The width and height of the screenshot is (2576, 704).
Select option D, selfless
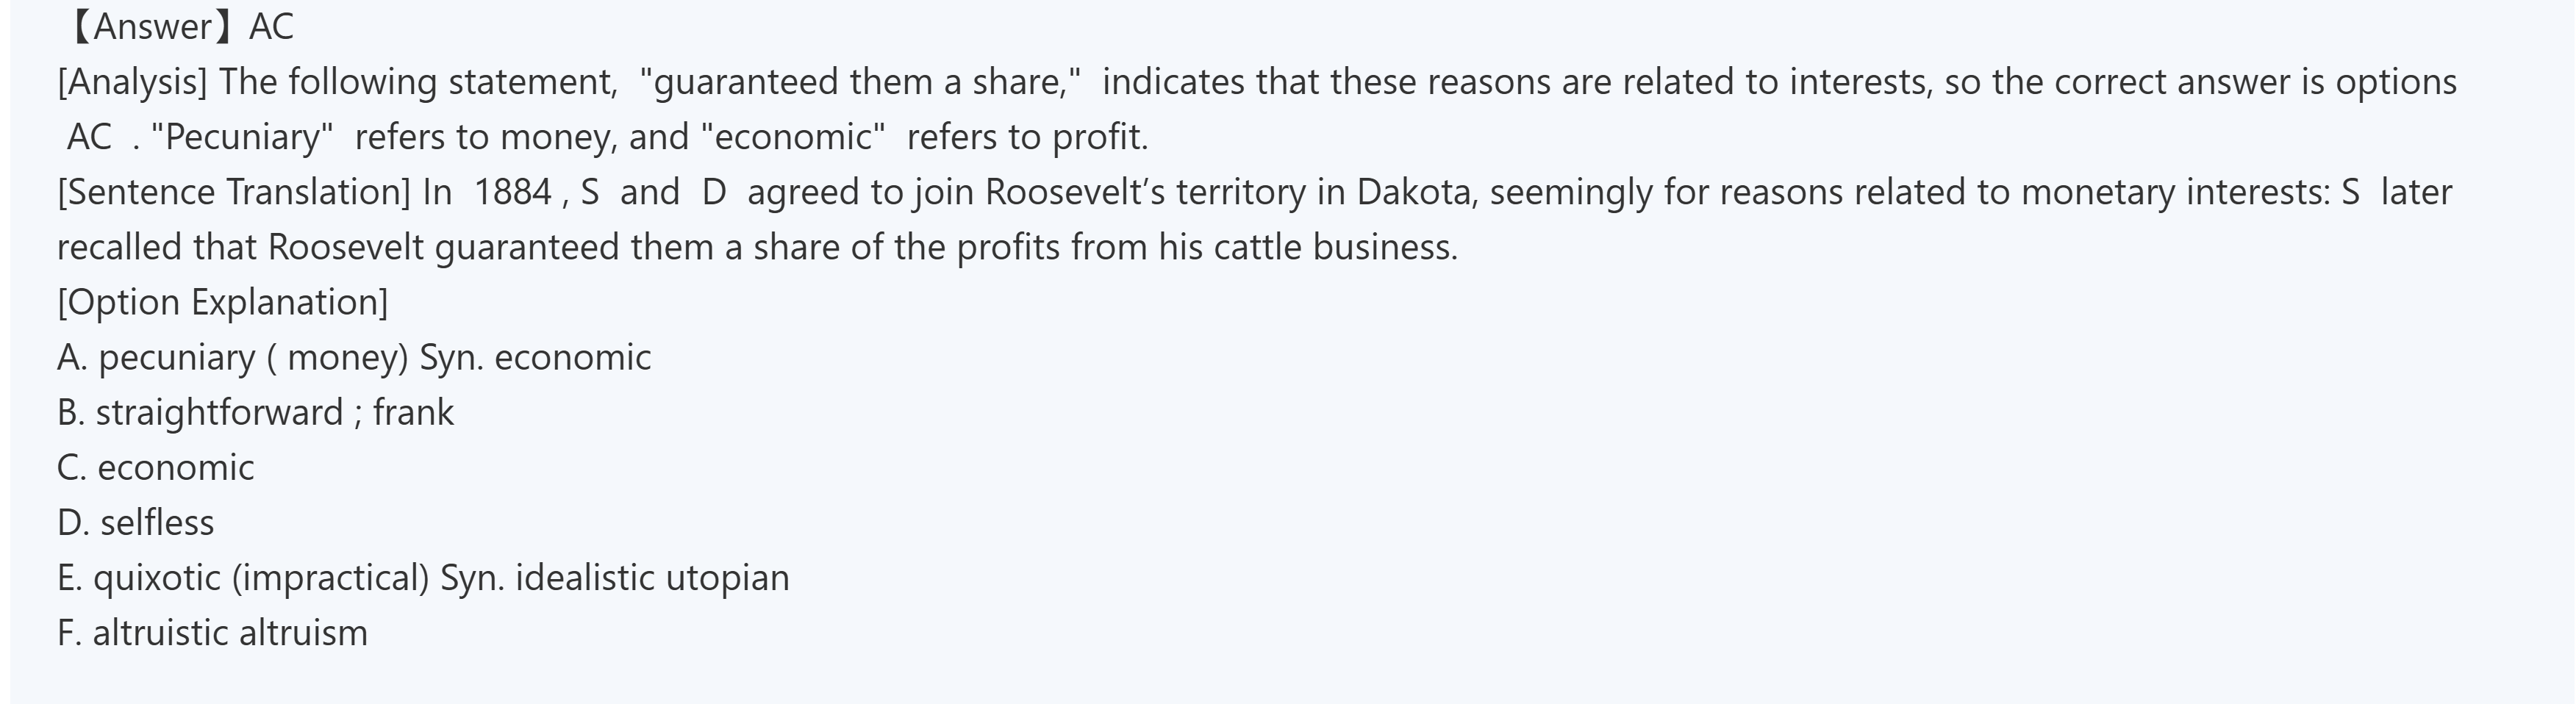click(x=136, y=522)
